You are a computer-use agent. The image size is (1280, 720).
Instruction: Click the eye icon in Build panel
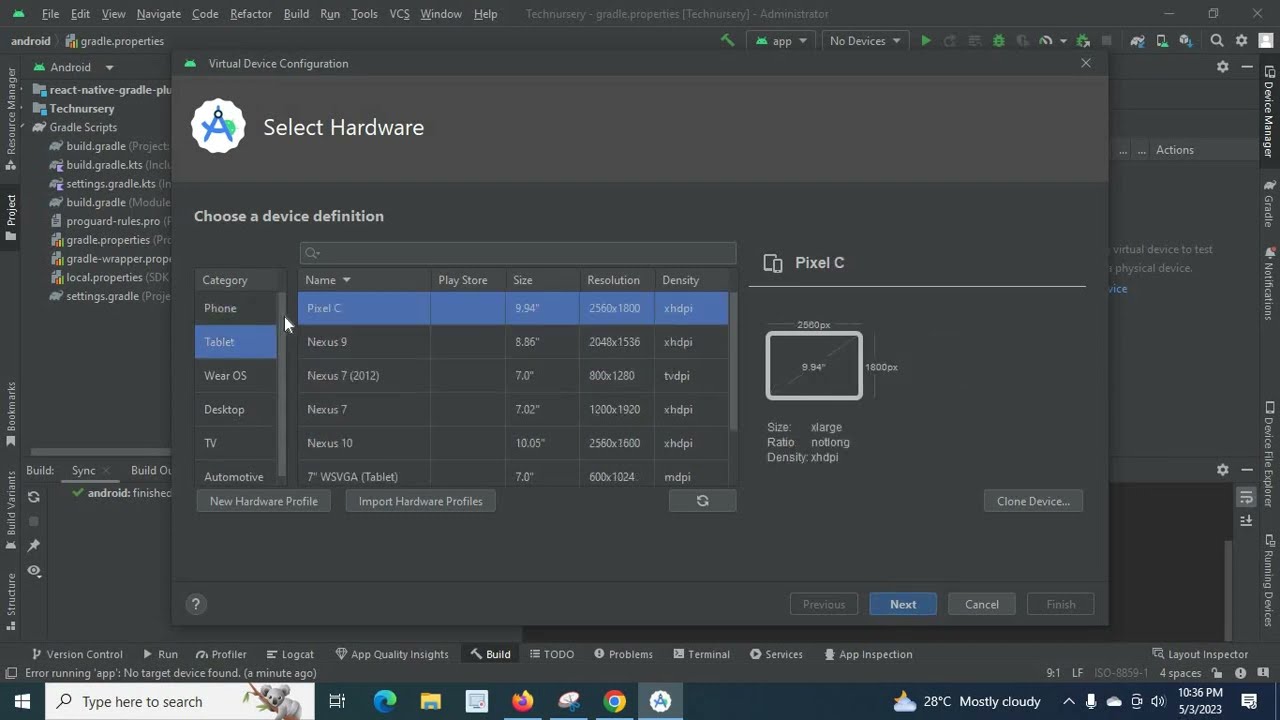coord(34,571)
